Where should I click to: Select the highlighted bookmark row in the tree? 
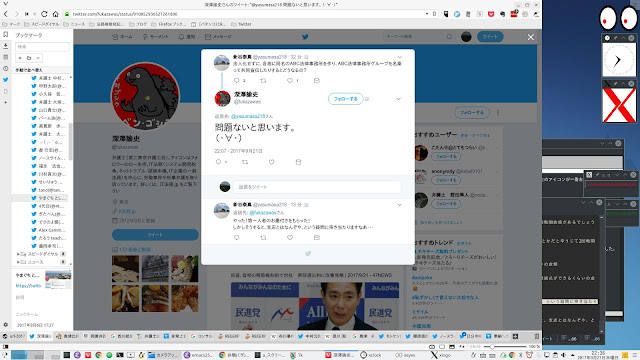tap(41, 198)
